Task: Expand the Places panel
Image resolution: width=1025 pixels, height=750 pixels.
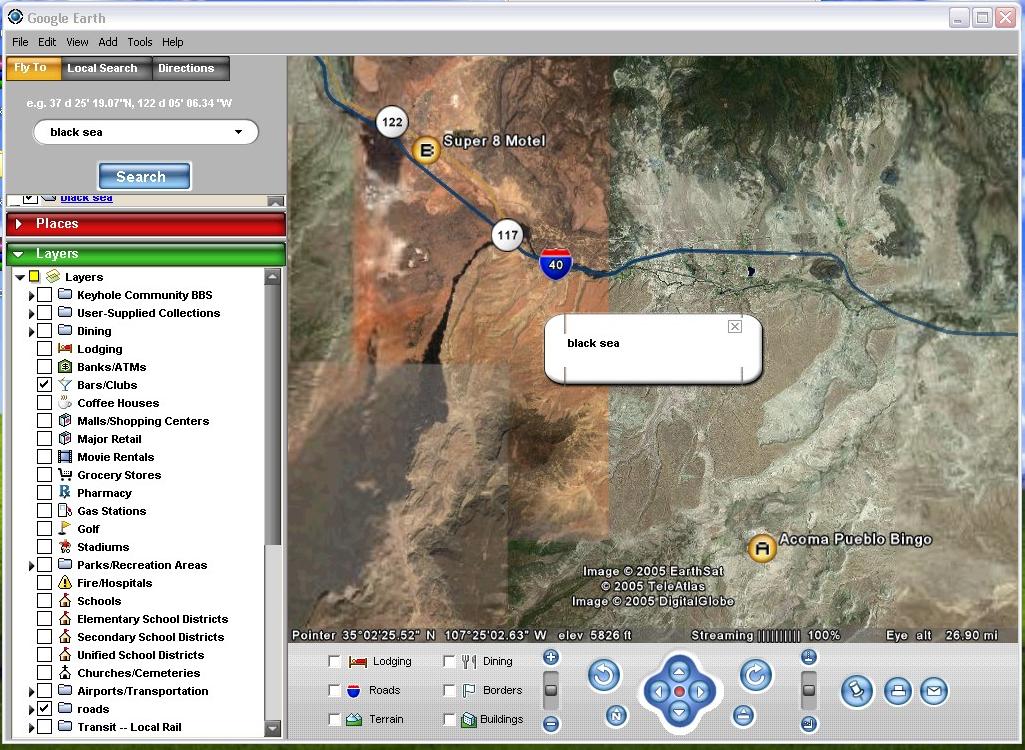Action: pyautogui.click(x=19, y=224)
